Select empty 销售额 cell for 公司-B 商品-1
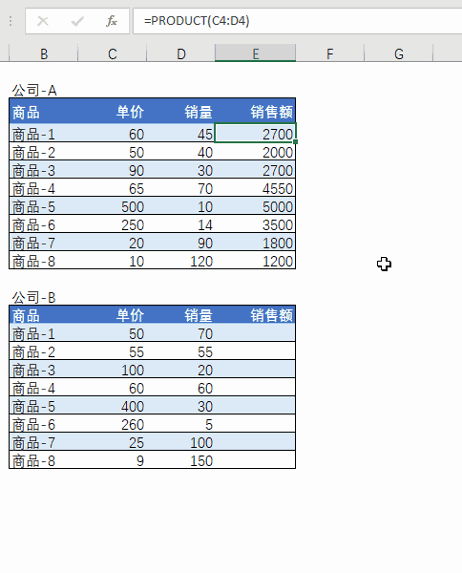 [255, 333]
